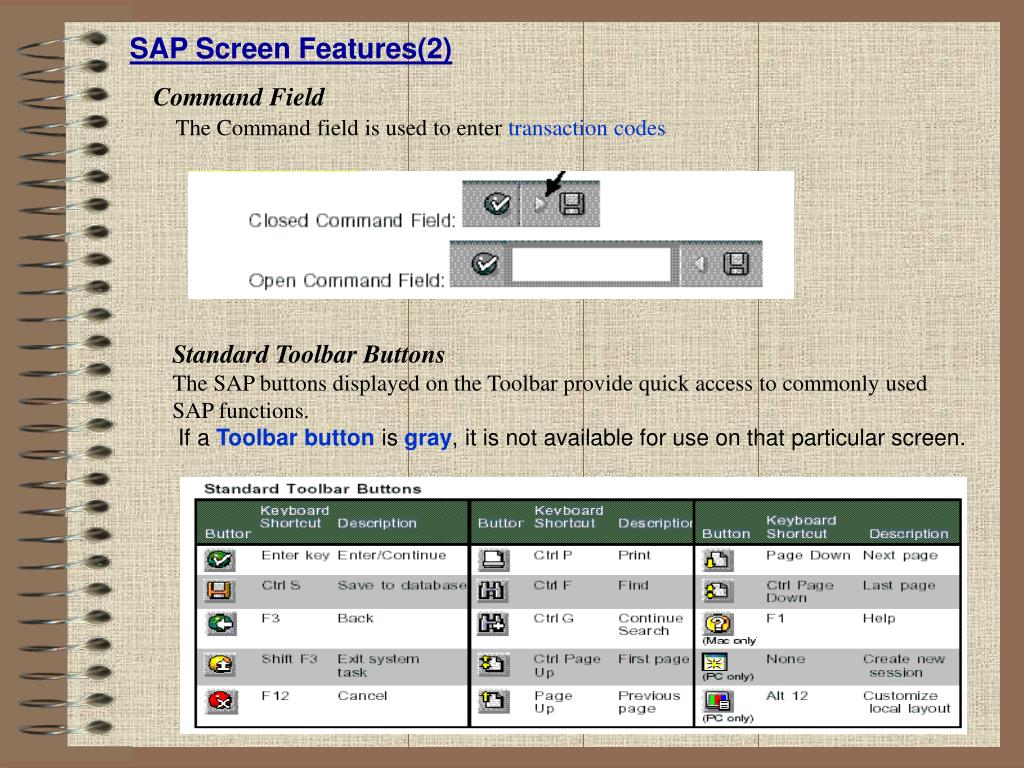The height and width of the screenshot is (768, 1024).
Task: Click the 'Last page' description
Action: click(899, 585)
